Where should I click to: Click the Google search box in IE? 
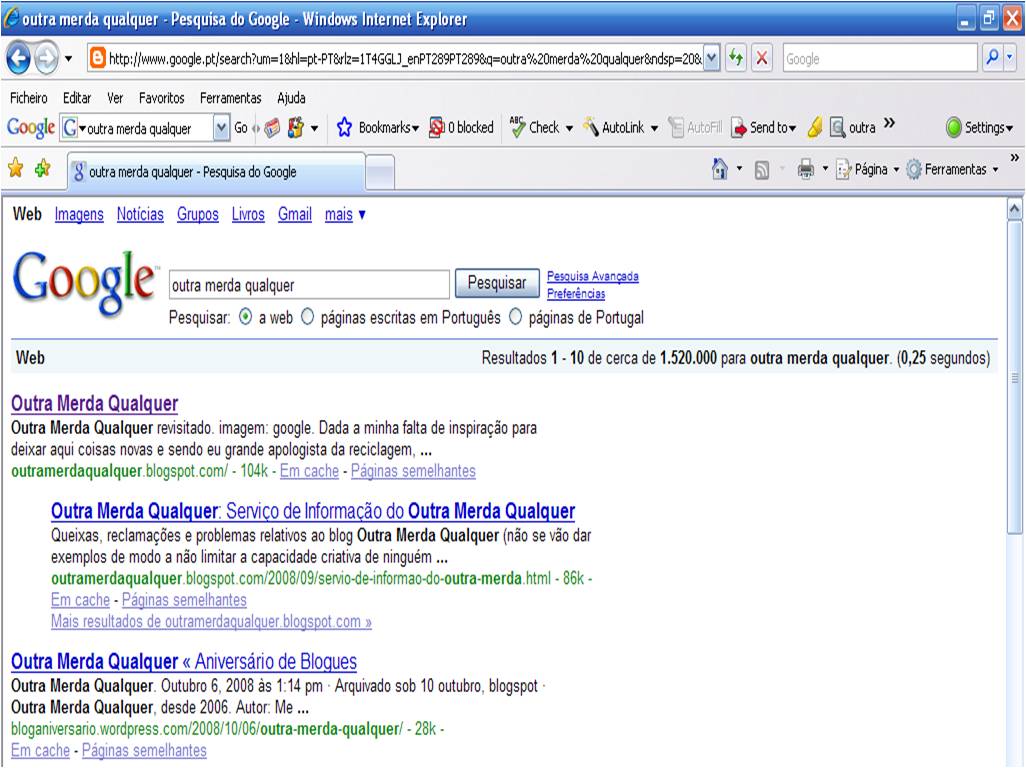tap(879, 59)
